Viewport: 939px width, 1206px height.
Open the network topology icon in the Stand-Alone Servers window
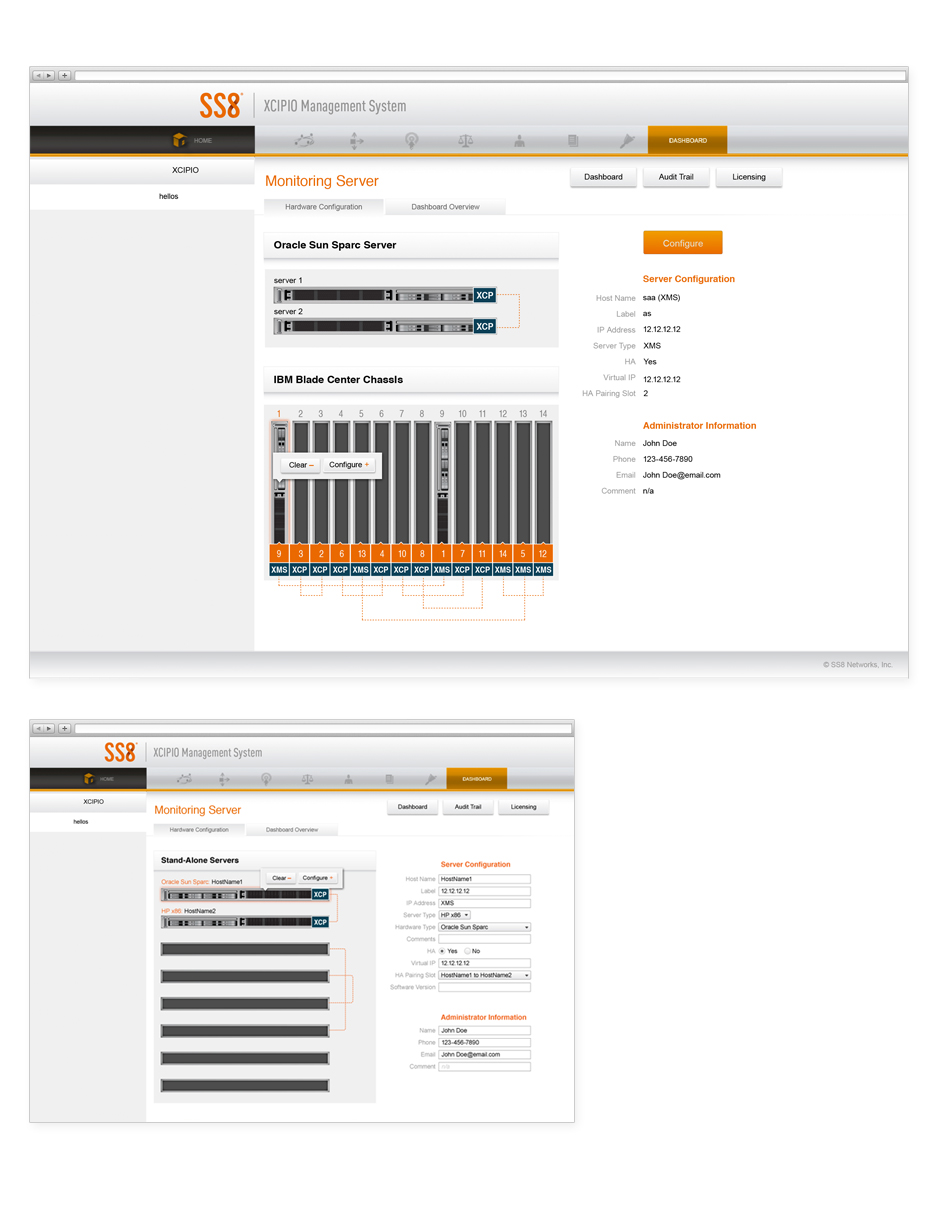(184, 778)
